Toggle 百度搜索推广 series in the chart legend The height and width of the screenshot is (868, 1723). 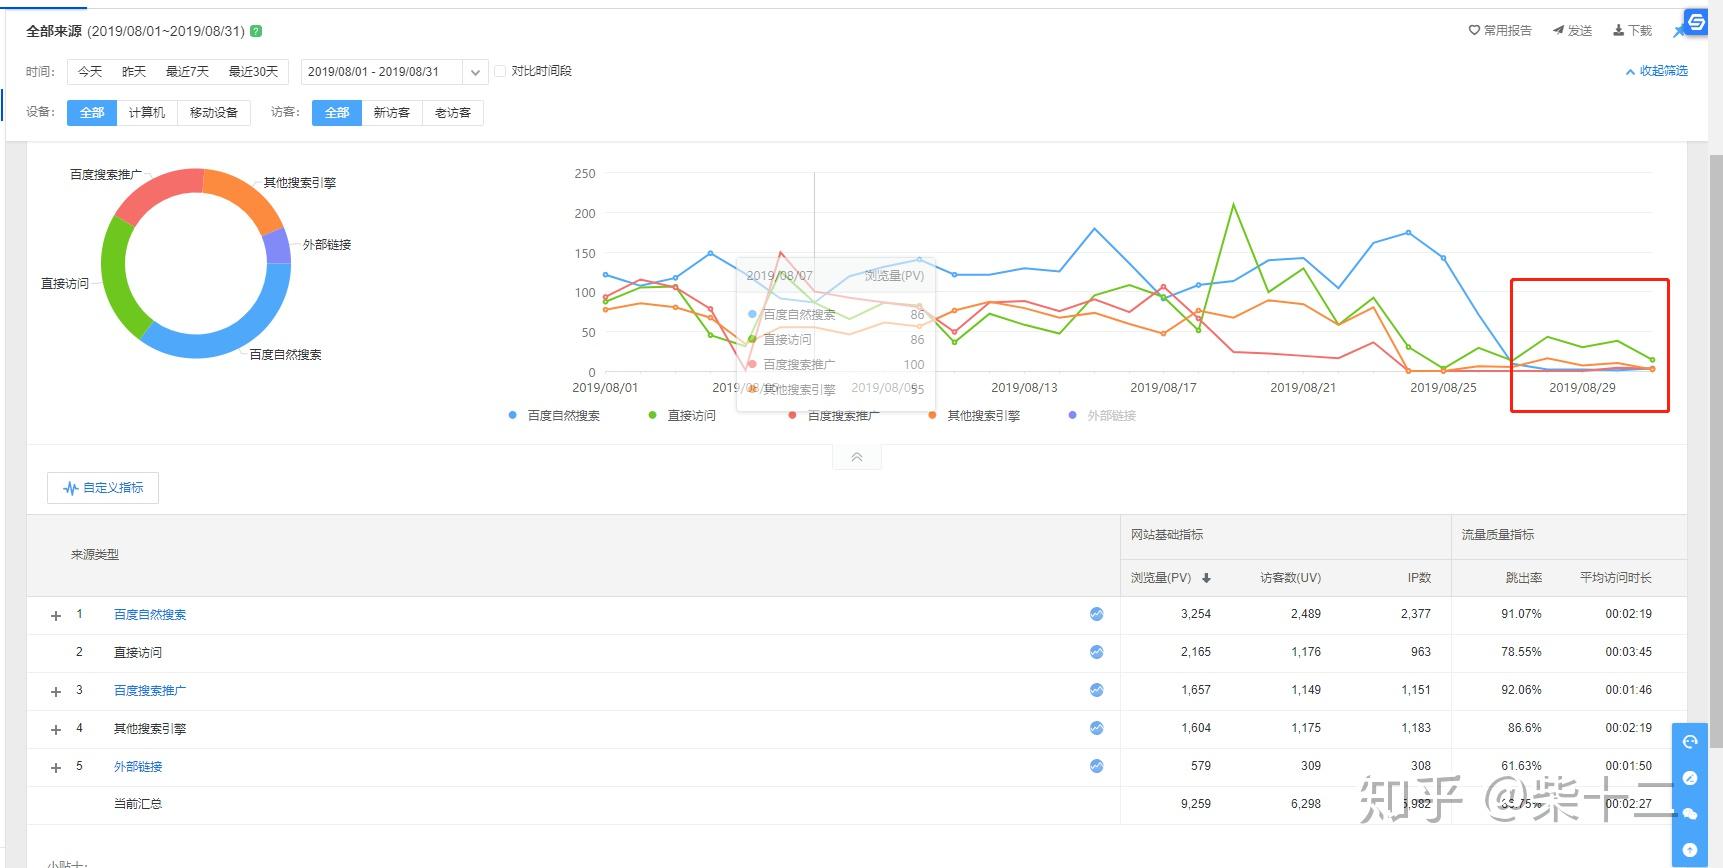(x=834, y=416)
